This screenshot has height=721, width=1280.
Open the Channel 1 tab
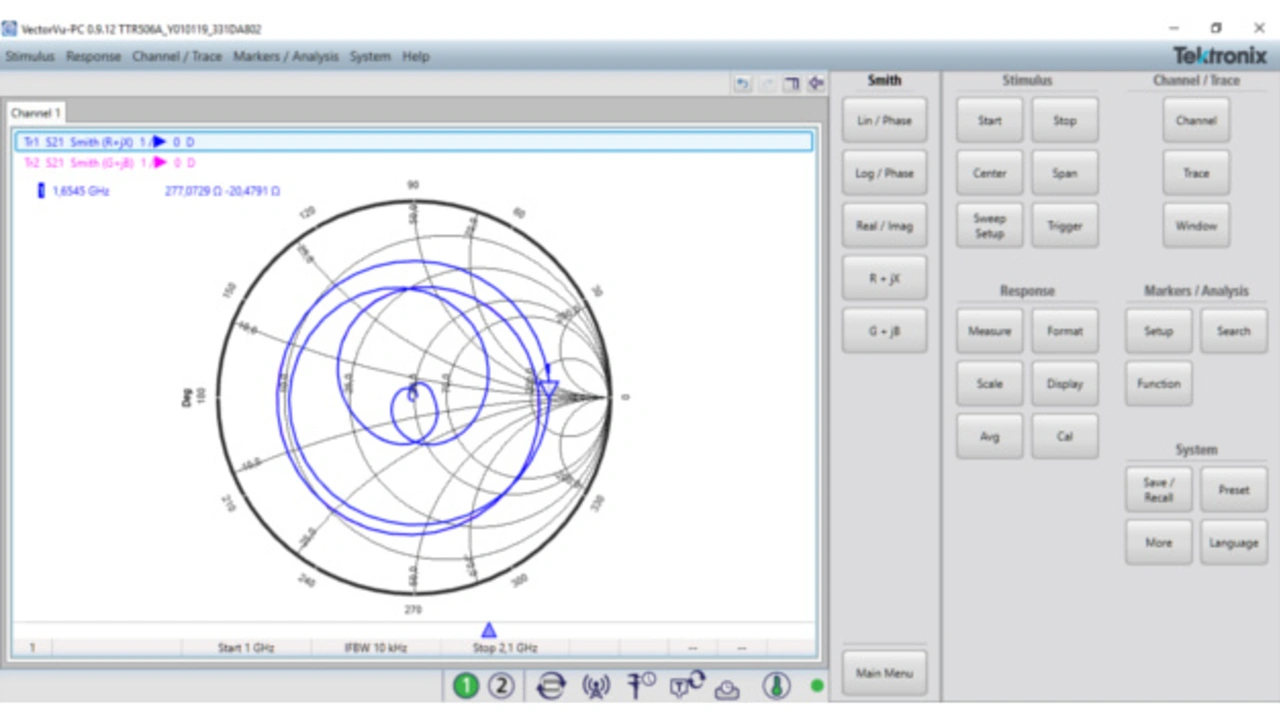click(36, 113)
